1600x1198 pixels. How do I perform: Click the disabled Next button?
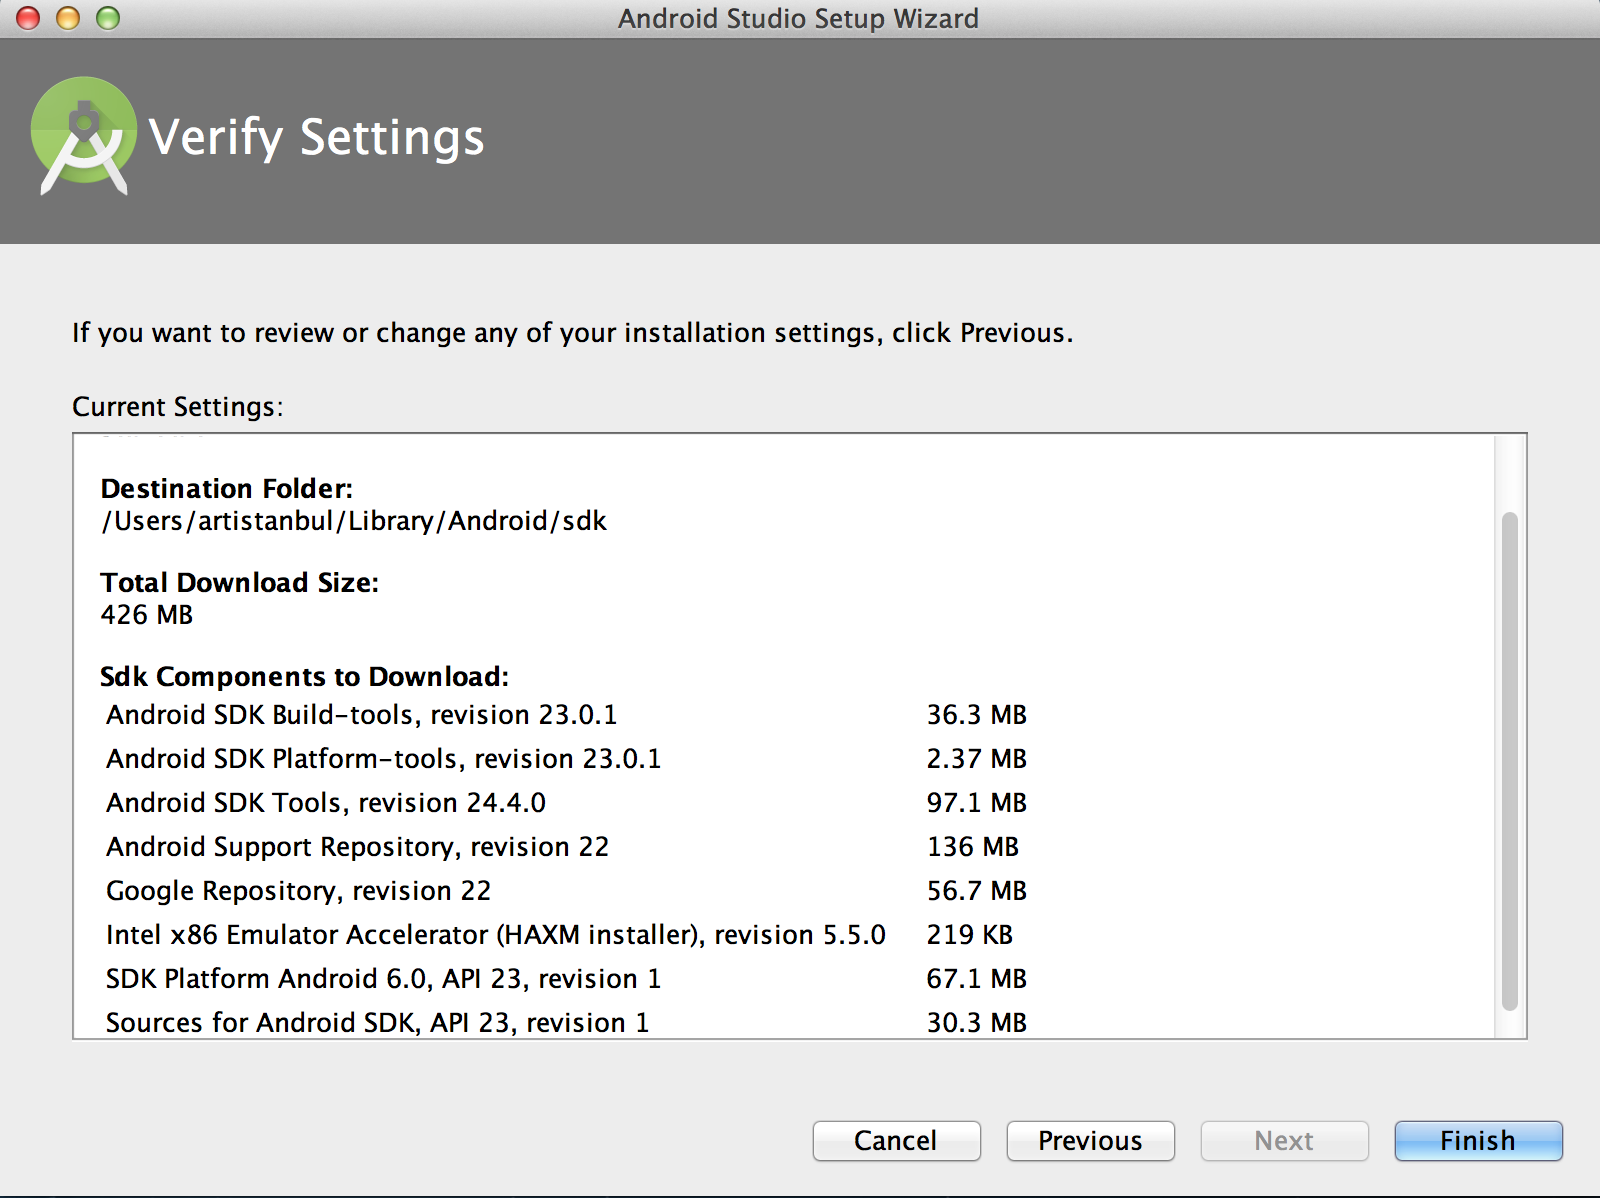point(1284,1140)
